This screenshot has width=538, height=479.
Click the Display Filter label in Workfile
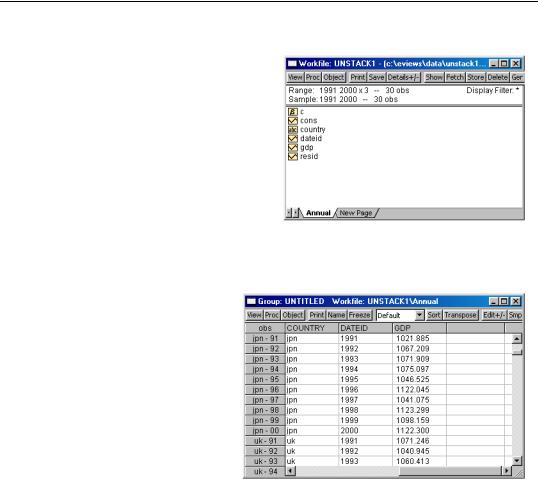(492, 91)
